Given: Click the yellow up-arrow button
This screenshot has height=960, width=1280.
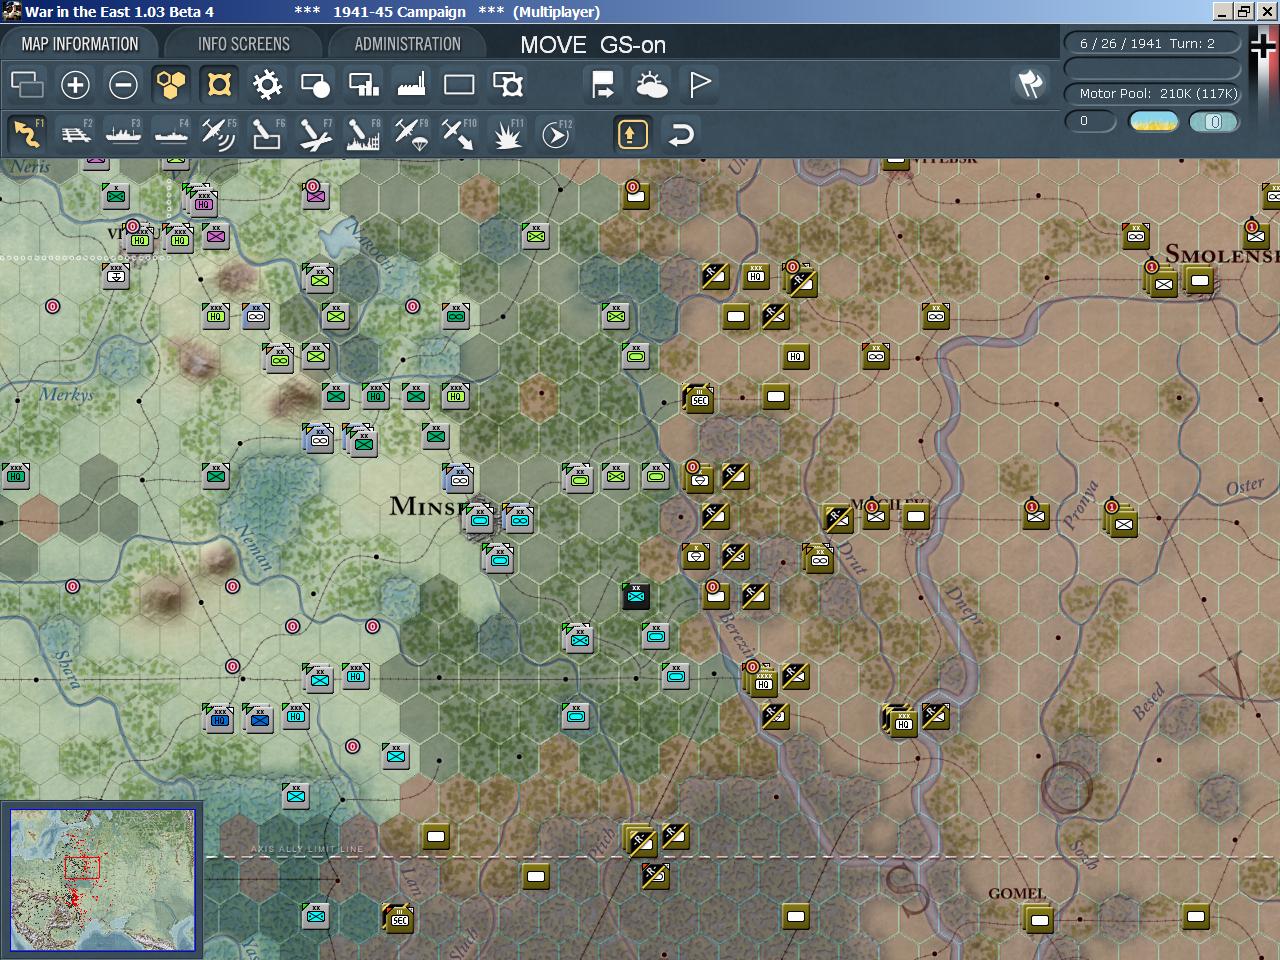Looking at the screenshot, I should [x=632, y=134].
